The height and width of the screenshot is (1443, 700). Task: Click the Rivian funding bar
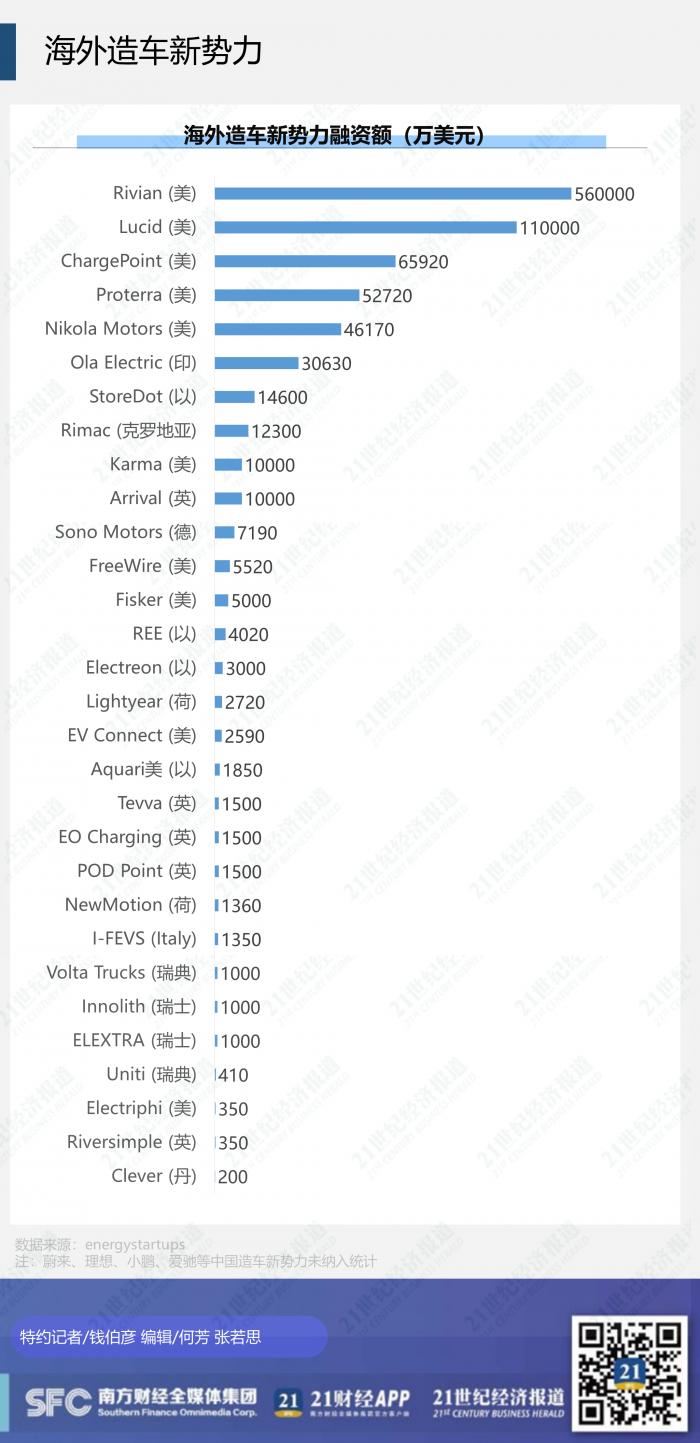(x=392, y=193)
